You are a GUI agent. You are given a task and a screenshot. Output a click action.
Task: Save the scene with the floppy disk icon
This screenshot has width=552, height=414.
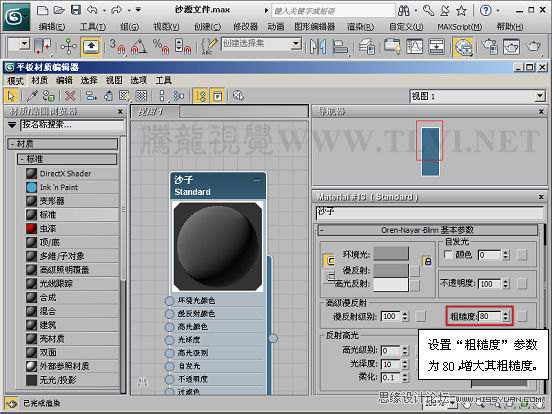pyautogui.click(x=76, y=10)
